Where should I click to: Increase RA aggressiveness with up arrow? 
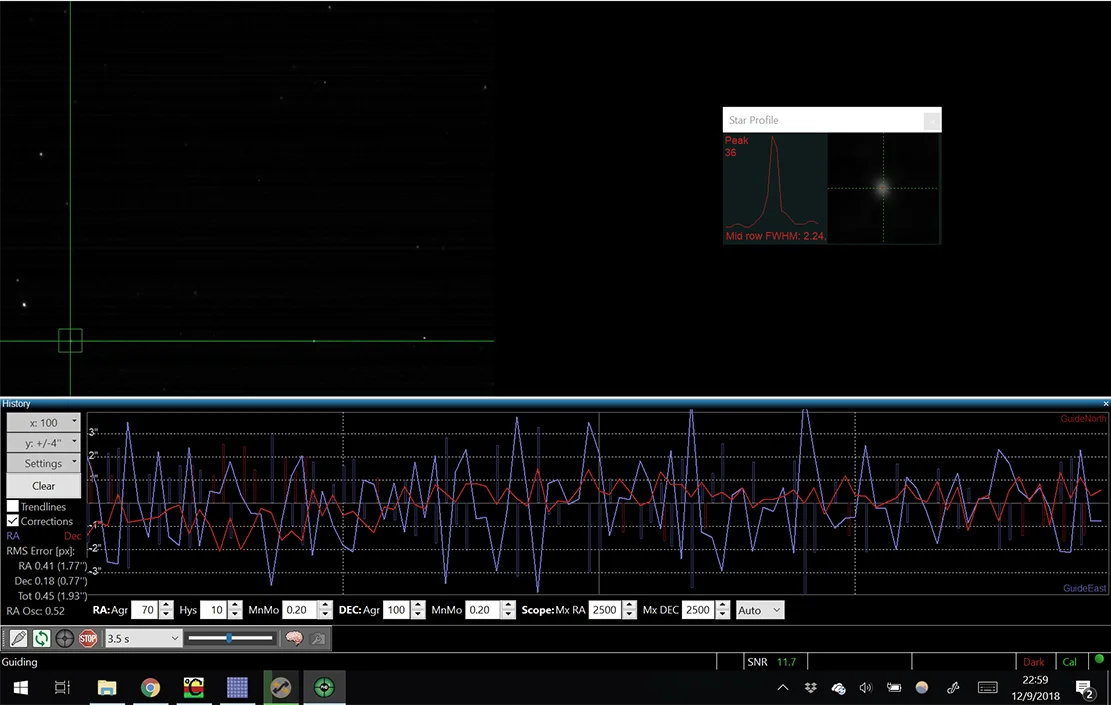[166, 605]
